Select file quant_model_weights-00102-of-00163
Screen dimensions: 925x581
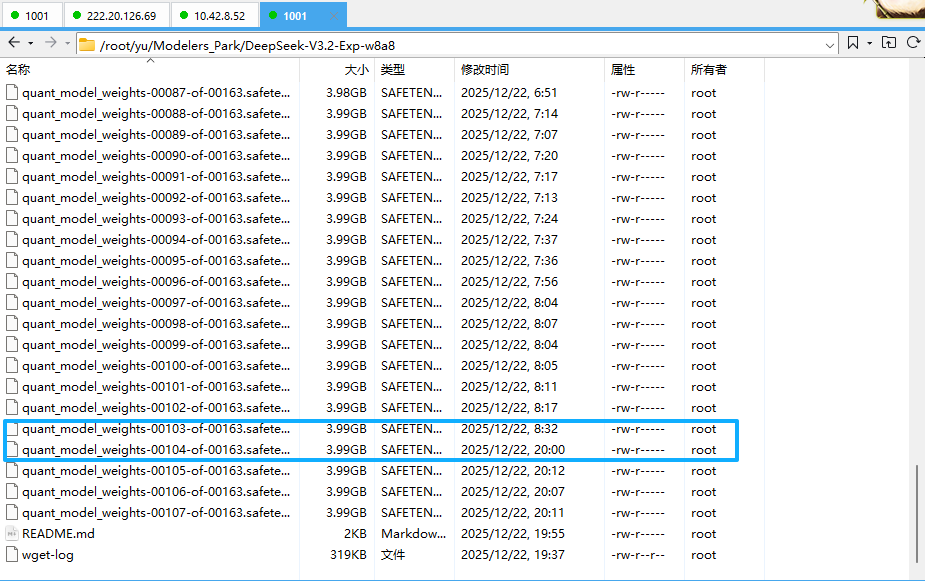coord(156,408)
